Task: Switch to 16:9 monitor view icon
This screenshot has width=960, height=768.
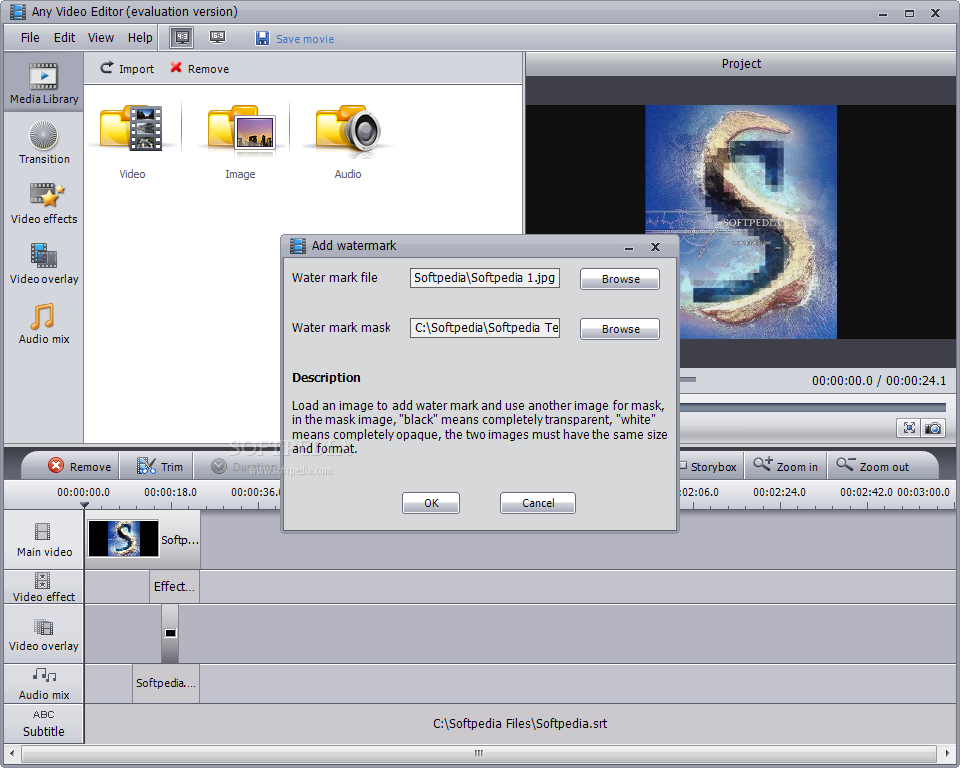Action: (x=217, y=37)
